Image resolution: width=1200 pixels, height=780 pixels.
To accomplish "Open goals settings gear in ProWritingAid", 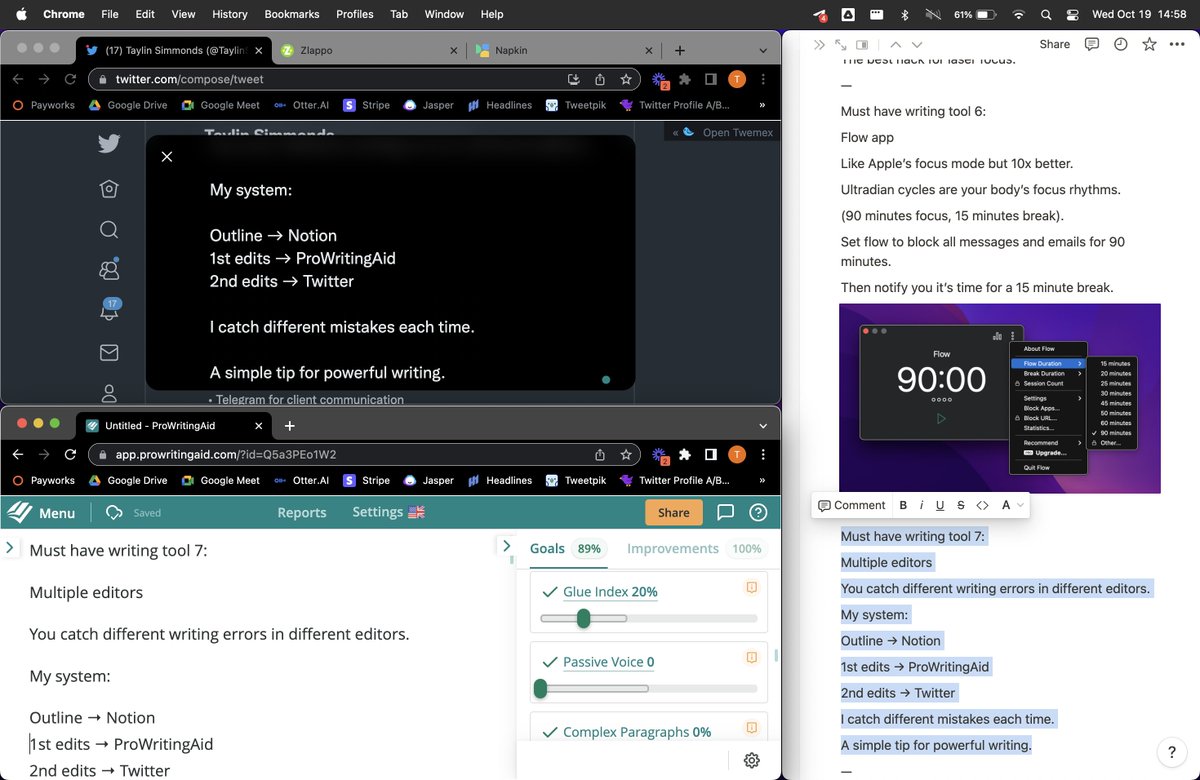I will [x=752, y=760].
